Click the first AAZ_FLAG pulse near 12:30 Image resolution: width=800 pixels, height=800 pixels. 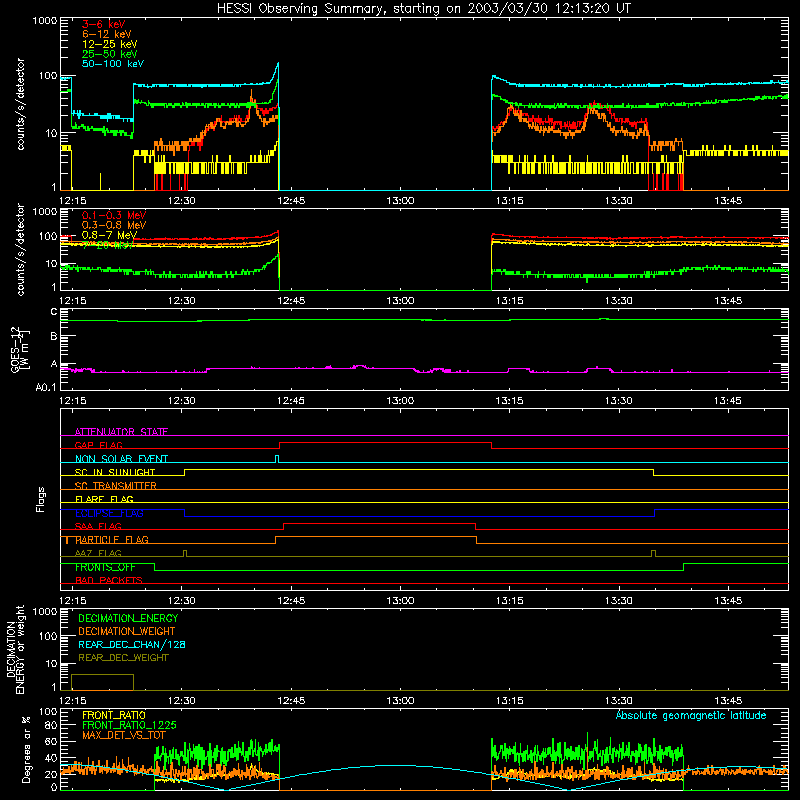[185, 553]
